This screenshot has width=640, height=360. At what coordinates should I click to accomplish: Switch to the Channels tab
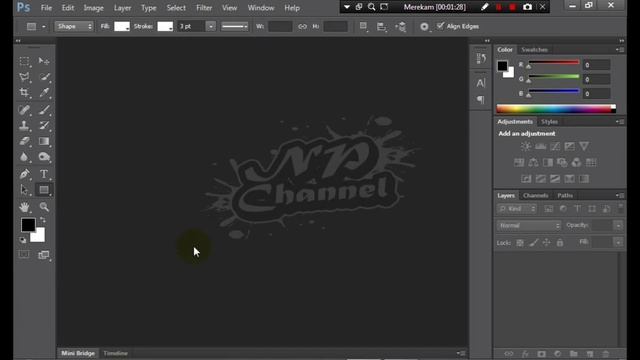(x=536, y=196)
